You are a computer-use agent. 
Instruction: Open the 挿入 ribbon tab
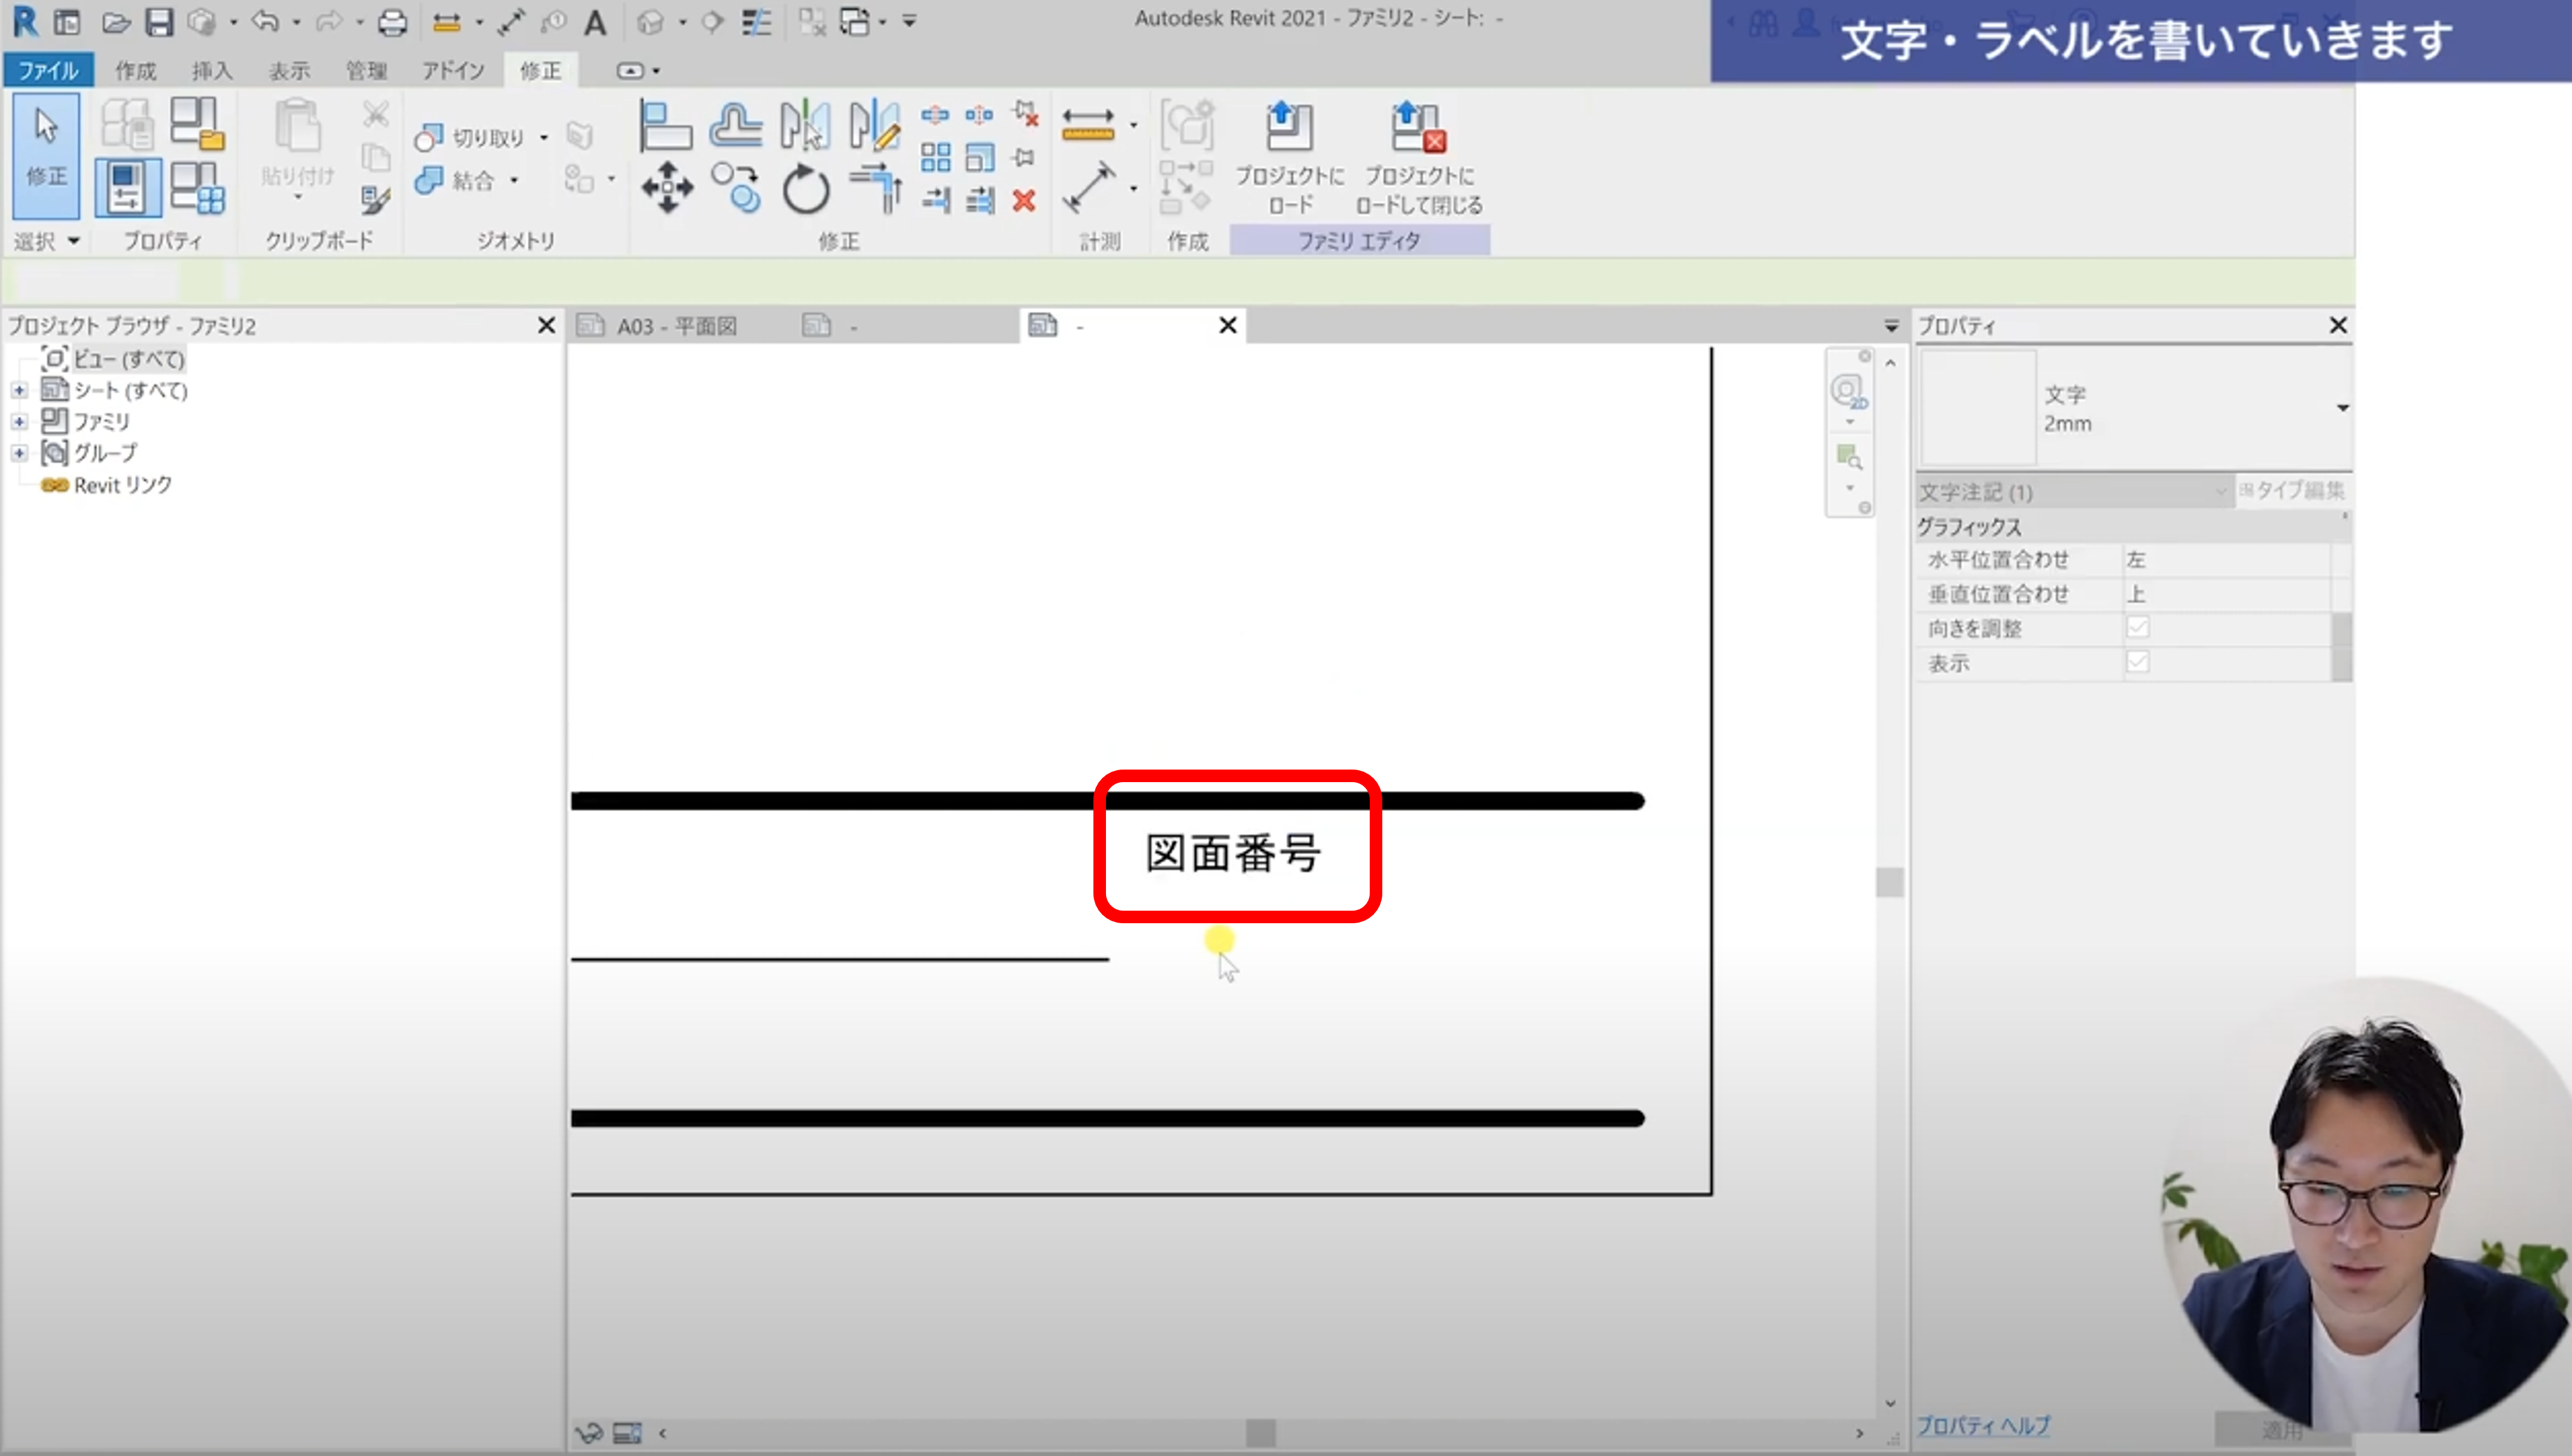point(212,70)
